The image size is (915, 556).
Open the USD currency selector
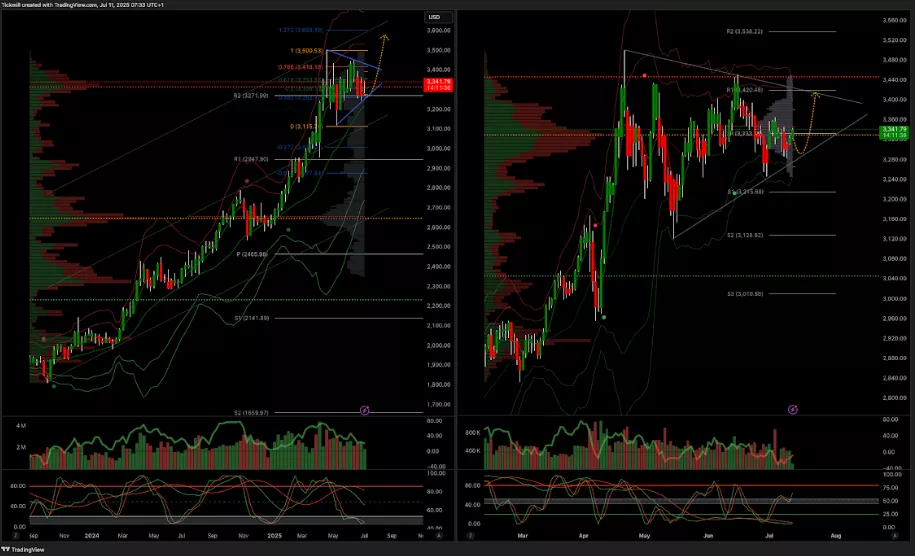(x=434, y=17)
